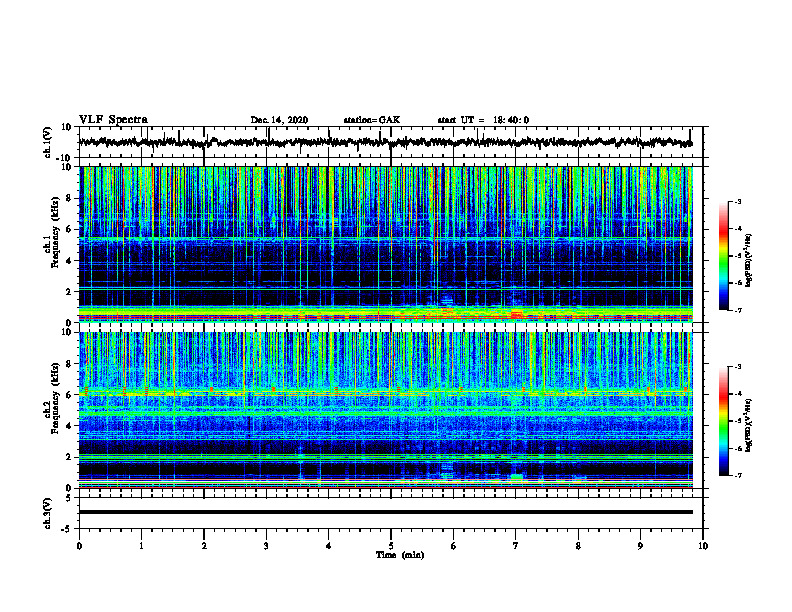Click the "VLF Spectra" plot title
This screenshot has width=792, height=612.
click(113, 120)
